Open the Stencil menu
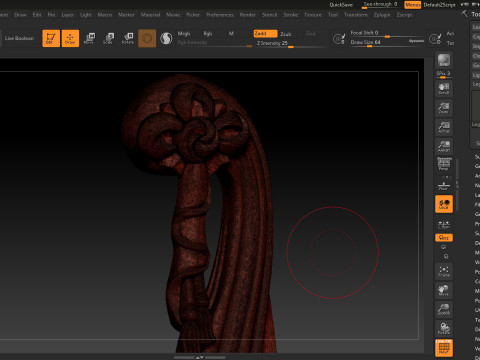The image size is (480, 360). click(270, 15)
